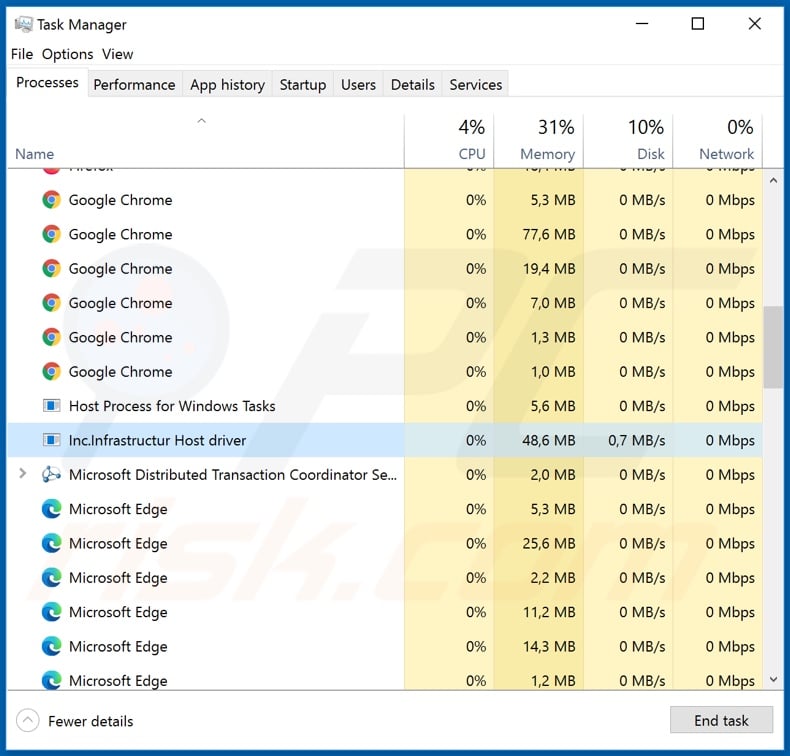The height and width of the screenshot is (756, 790).
Task: Click the sort arrow above the Name column
Action: click(x=202, y=121)
